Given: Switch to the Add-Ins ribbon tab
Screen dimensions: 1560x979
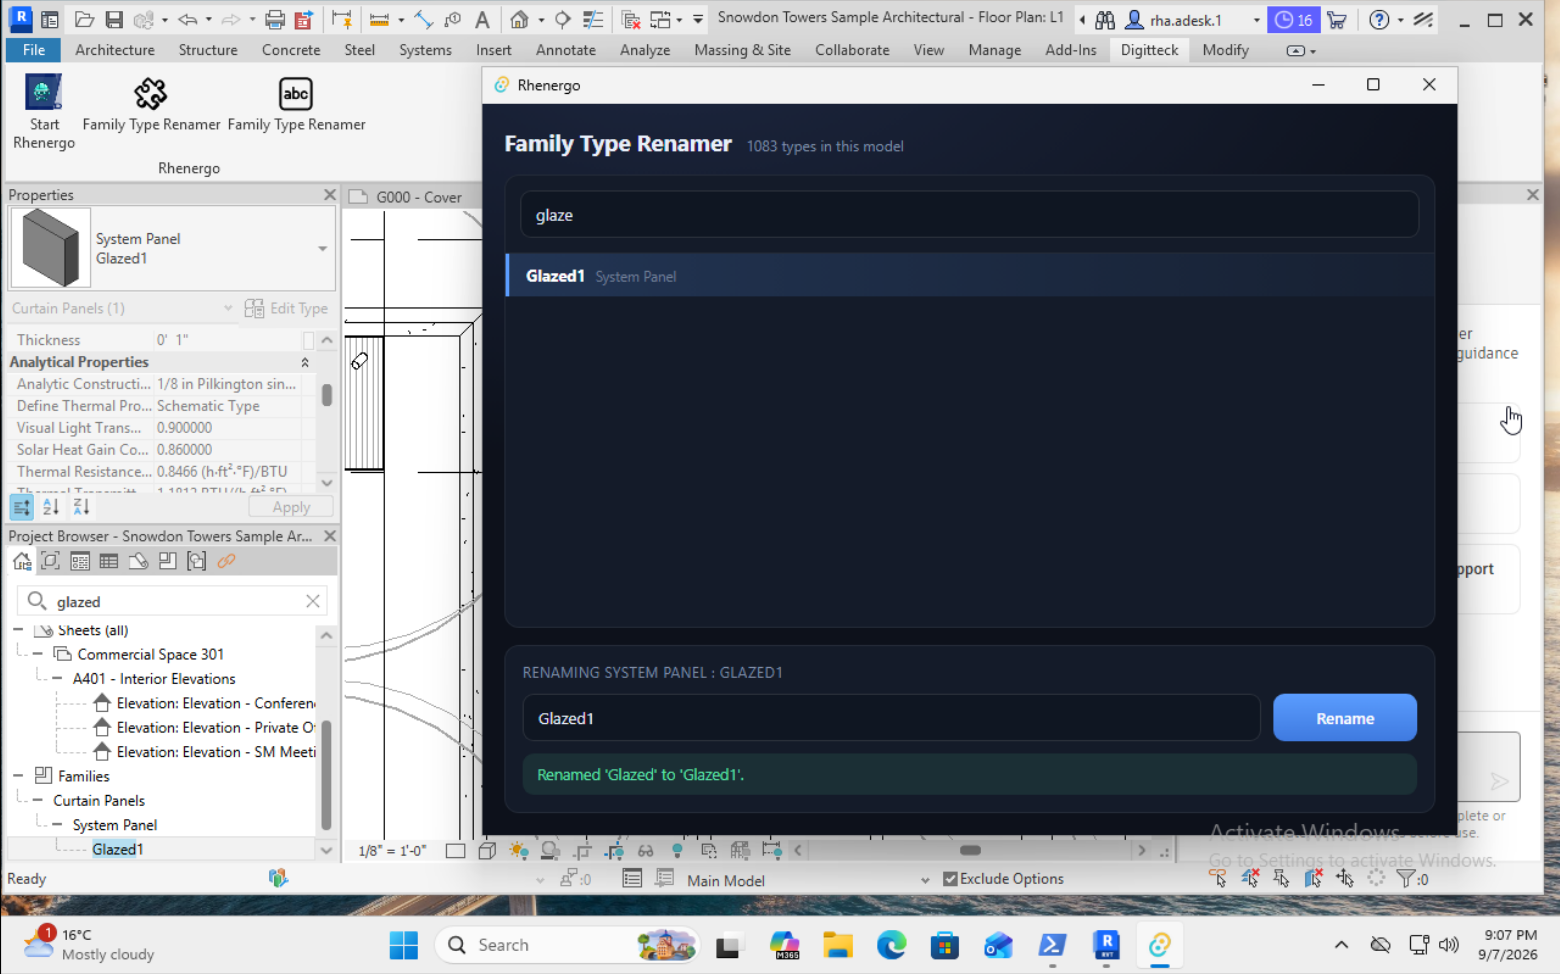Looking at the screenshot, I should point(1071,50).
